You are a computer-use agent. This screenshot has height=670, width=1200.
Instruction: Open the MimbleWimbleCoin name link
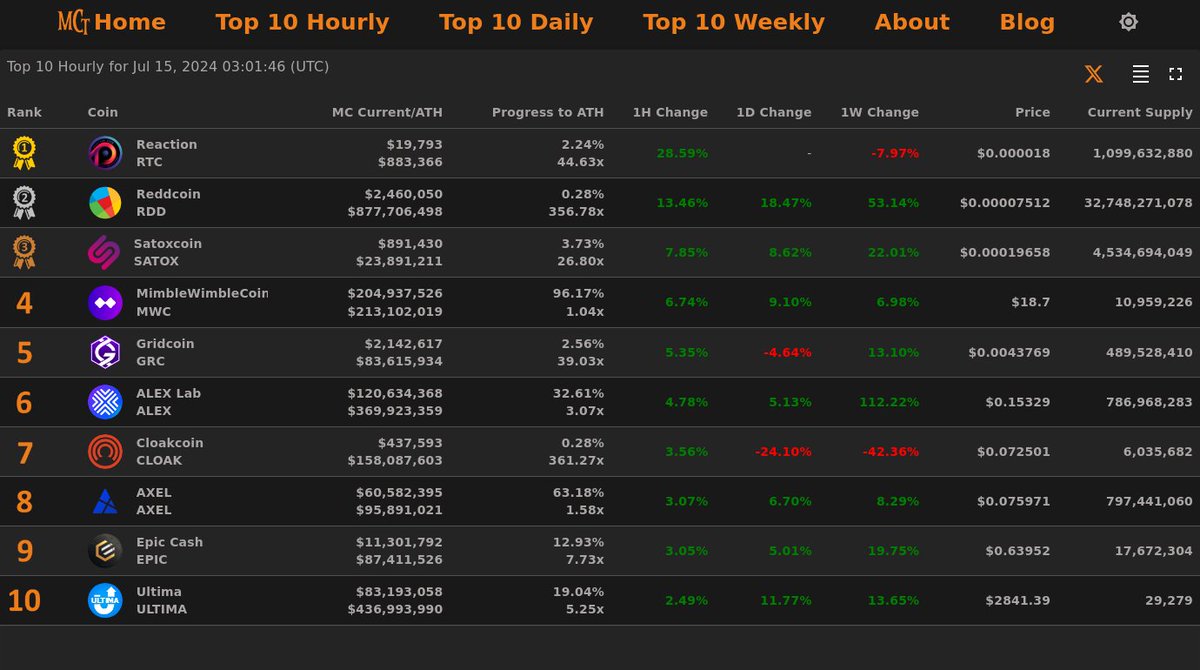(x=202, y=293)
